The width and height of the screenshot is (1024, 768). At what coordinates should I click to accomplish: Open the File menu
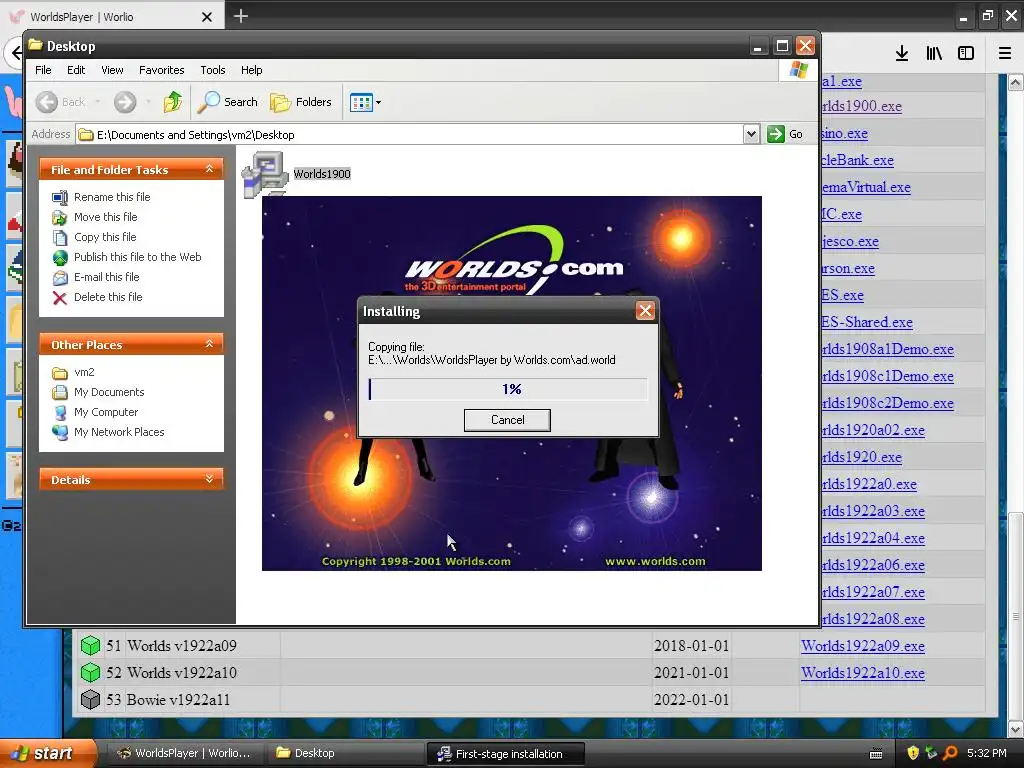43,70
